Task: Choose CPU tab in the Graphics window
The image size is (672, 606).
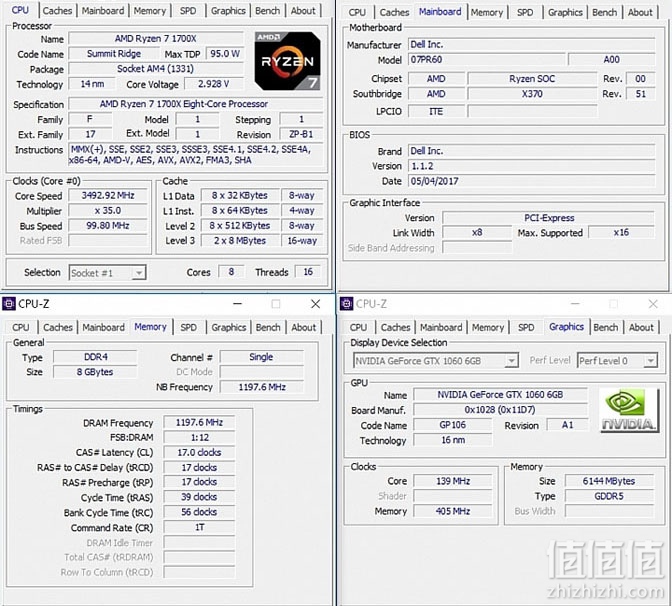Action: click(x=358, y=327)
